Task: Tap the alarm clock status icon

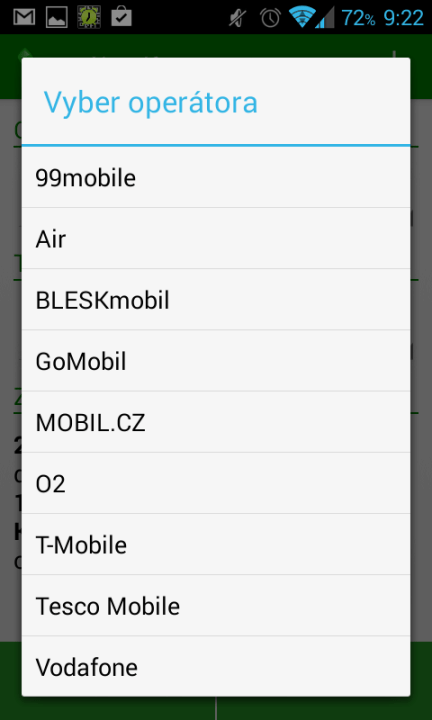Action: coord(270,17)
